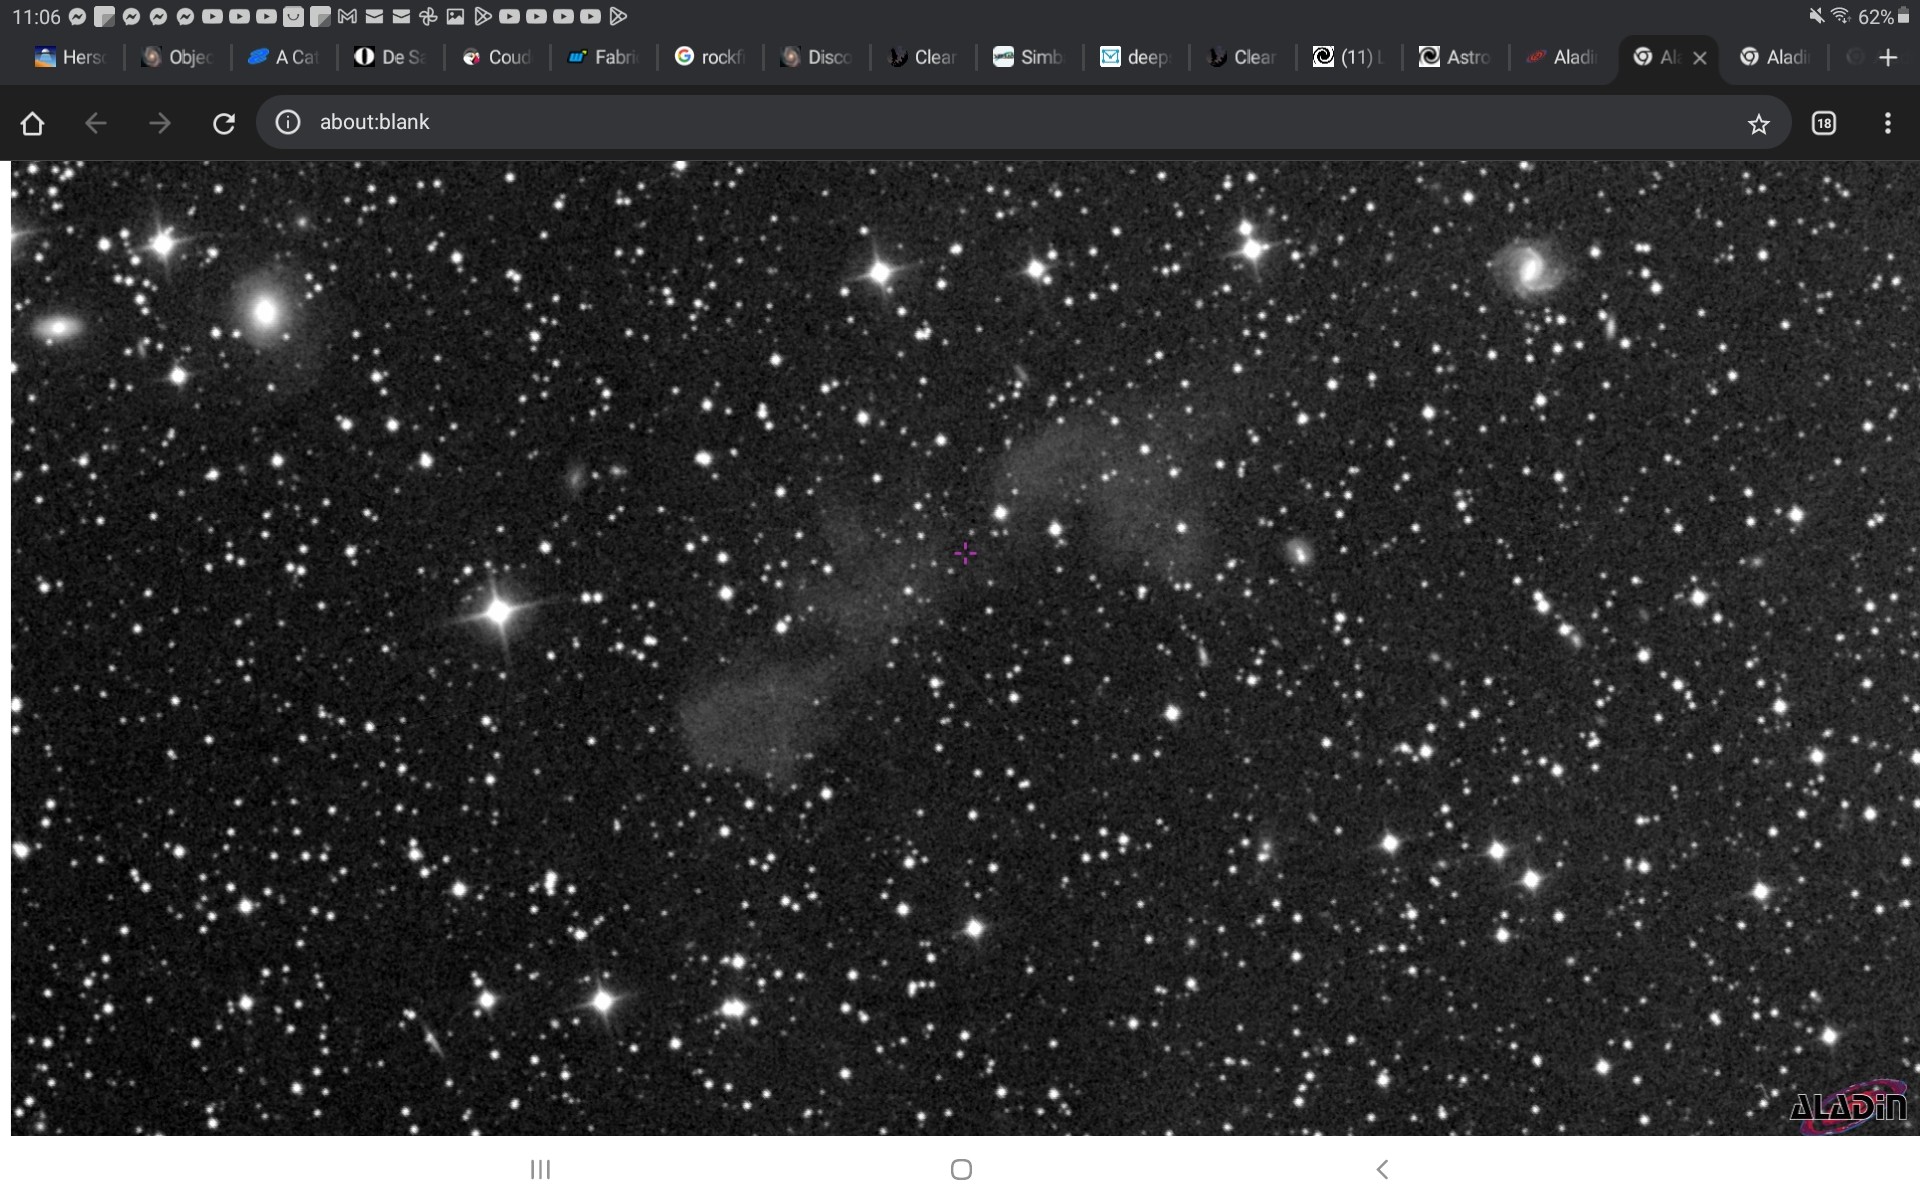Switch to the Objec tab
Image resolution: width=1920 pixels, height=1200 pixels.
point(177,58)
